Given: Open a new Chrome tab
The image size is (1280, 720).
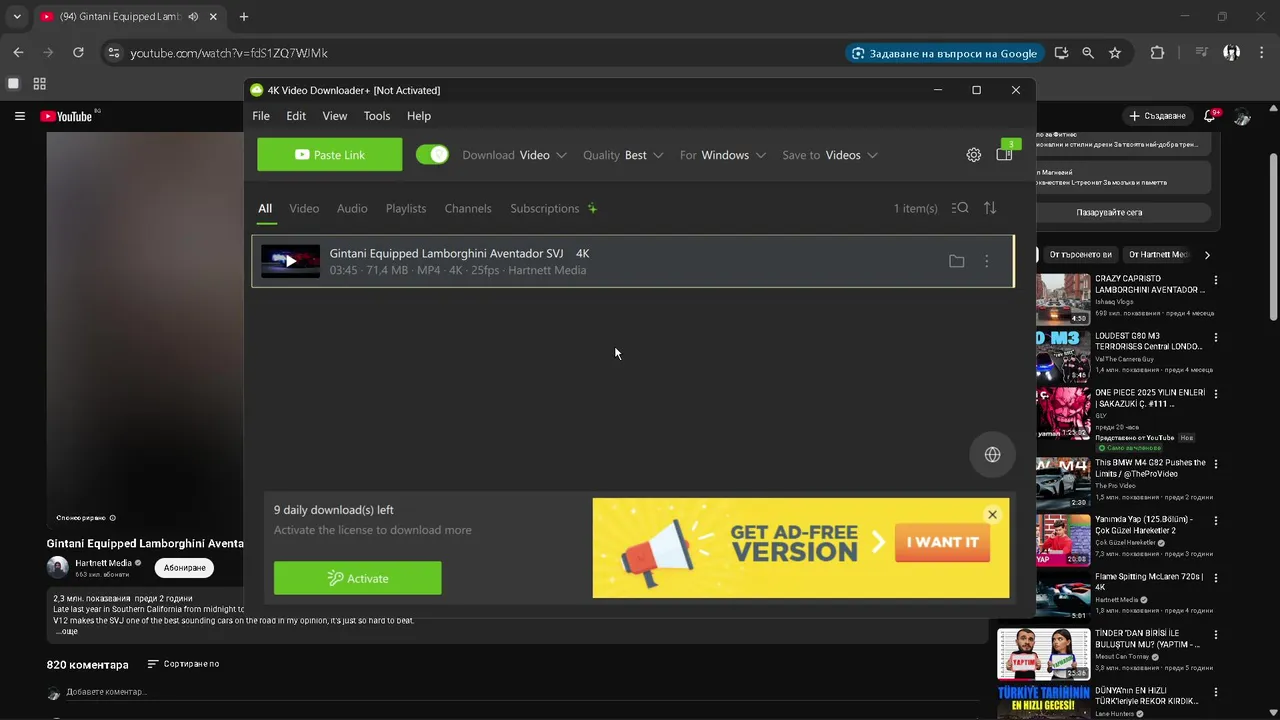Looking at the screenshot, I should [244, 17].
